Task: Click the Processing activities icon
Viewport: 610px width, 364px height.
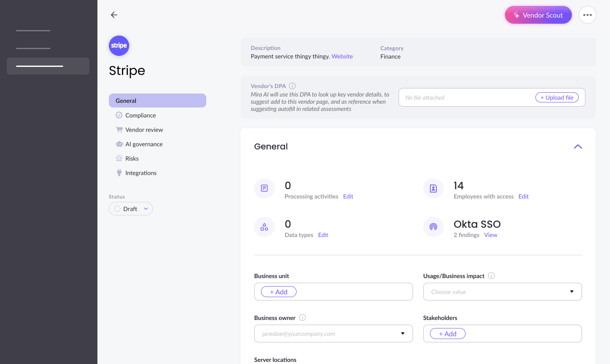Action: (264, 188)
